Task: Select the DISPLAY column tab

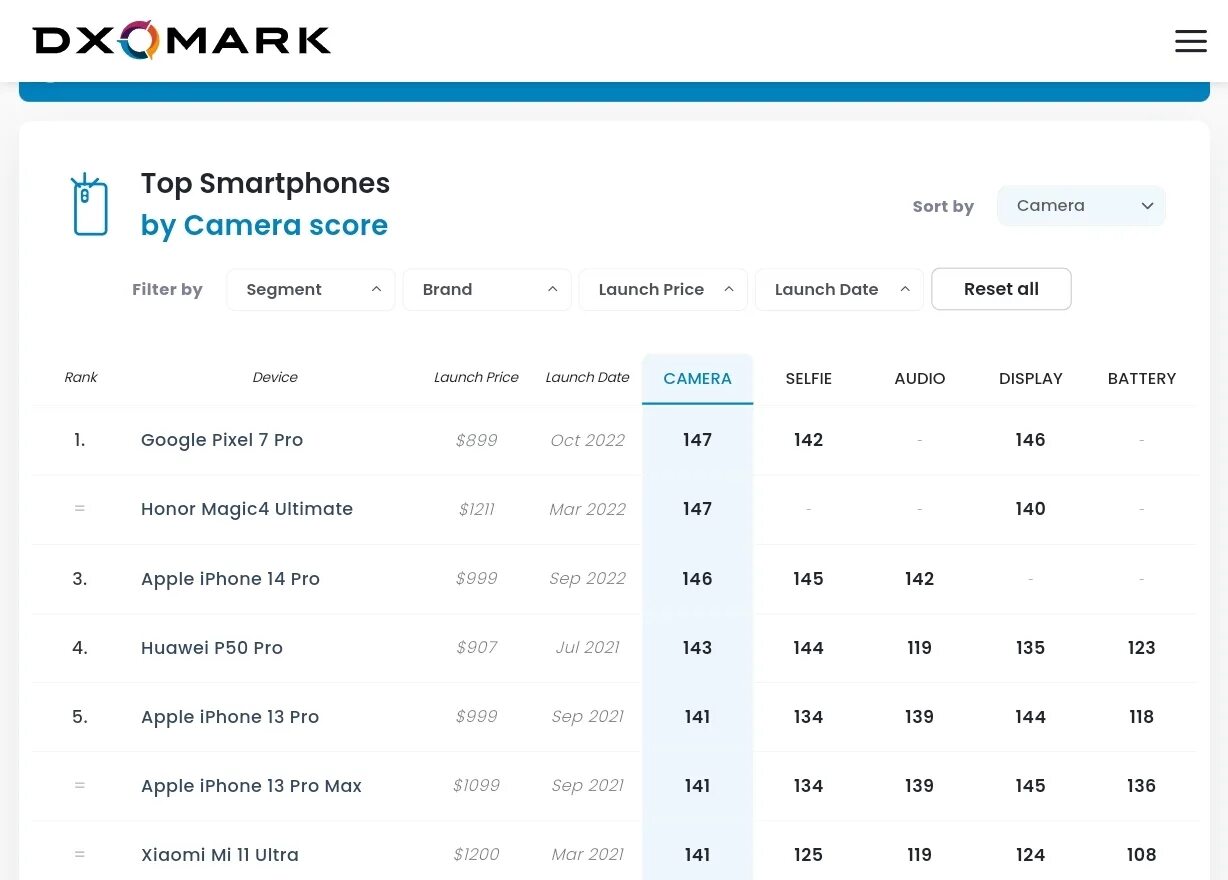Action: 1030,379
